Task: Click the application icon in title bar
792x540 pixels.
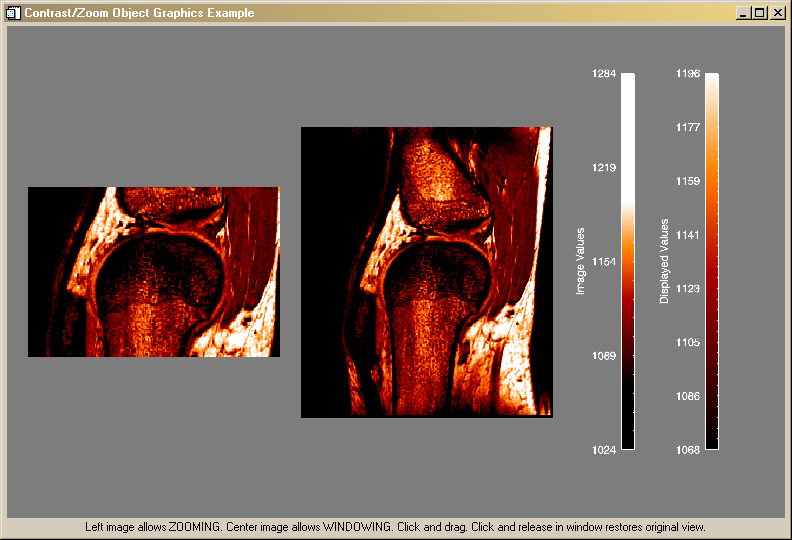Action: click(x=14, y=13)
